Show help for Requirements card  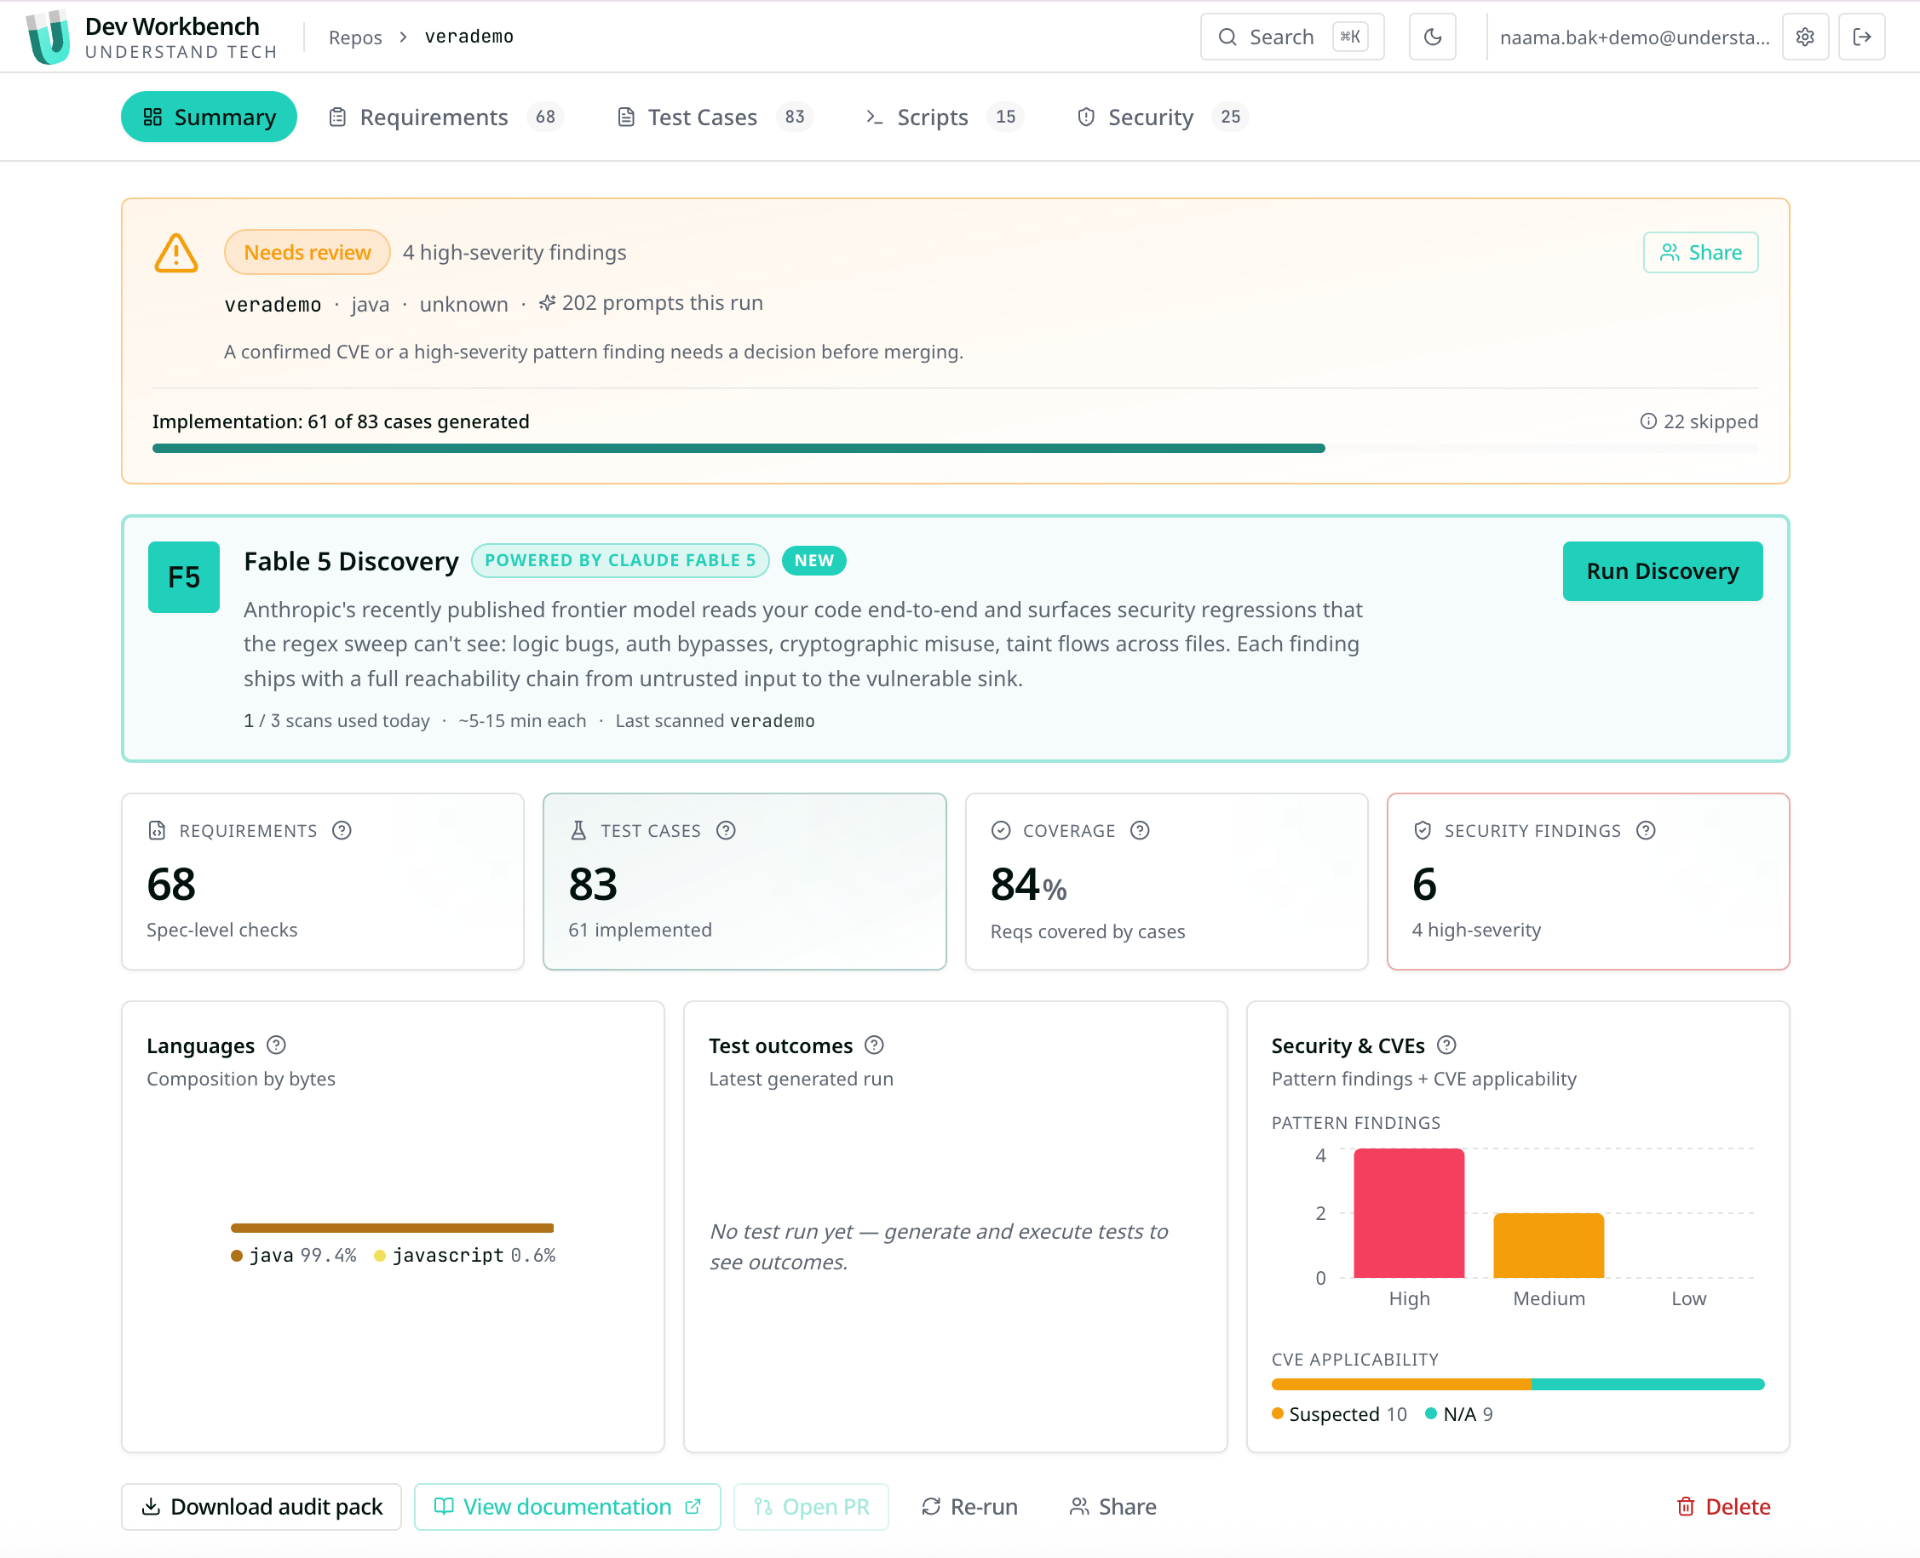(342, 831)
